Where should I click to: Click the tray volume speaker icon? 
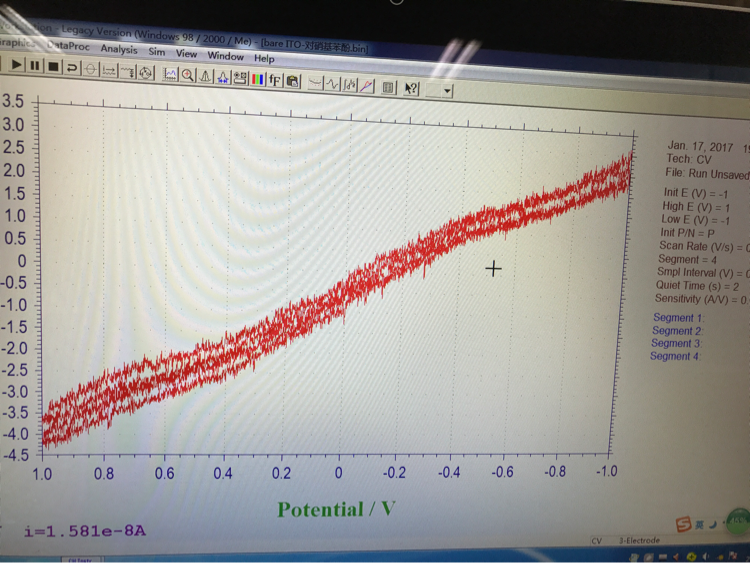pos(706,556)
